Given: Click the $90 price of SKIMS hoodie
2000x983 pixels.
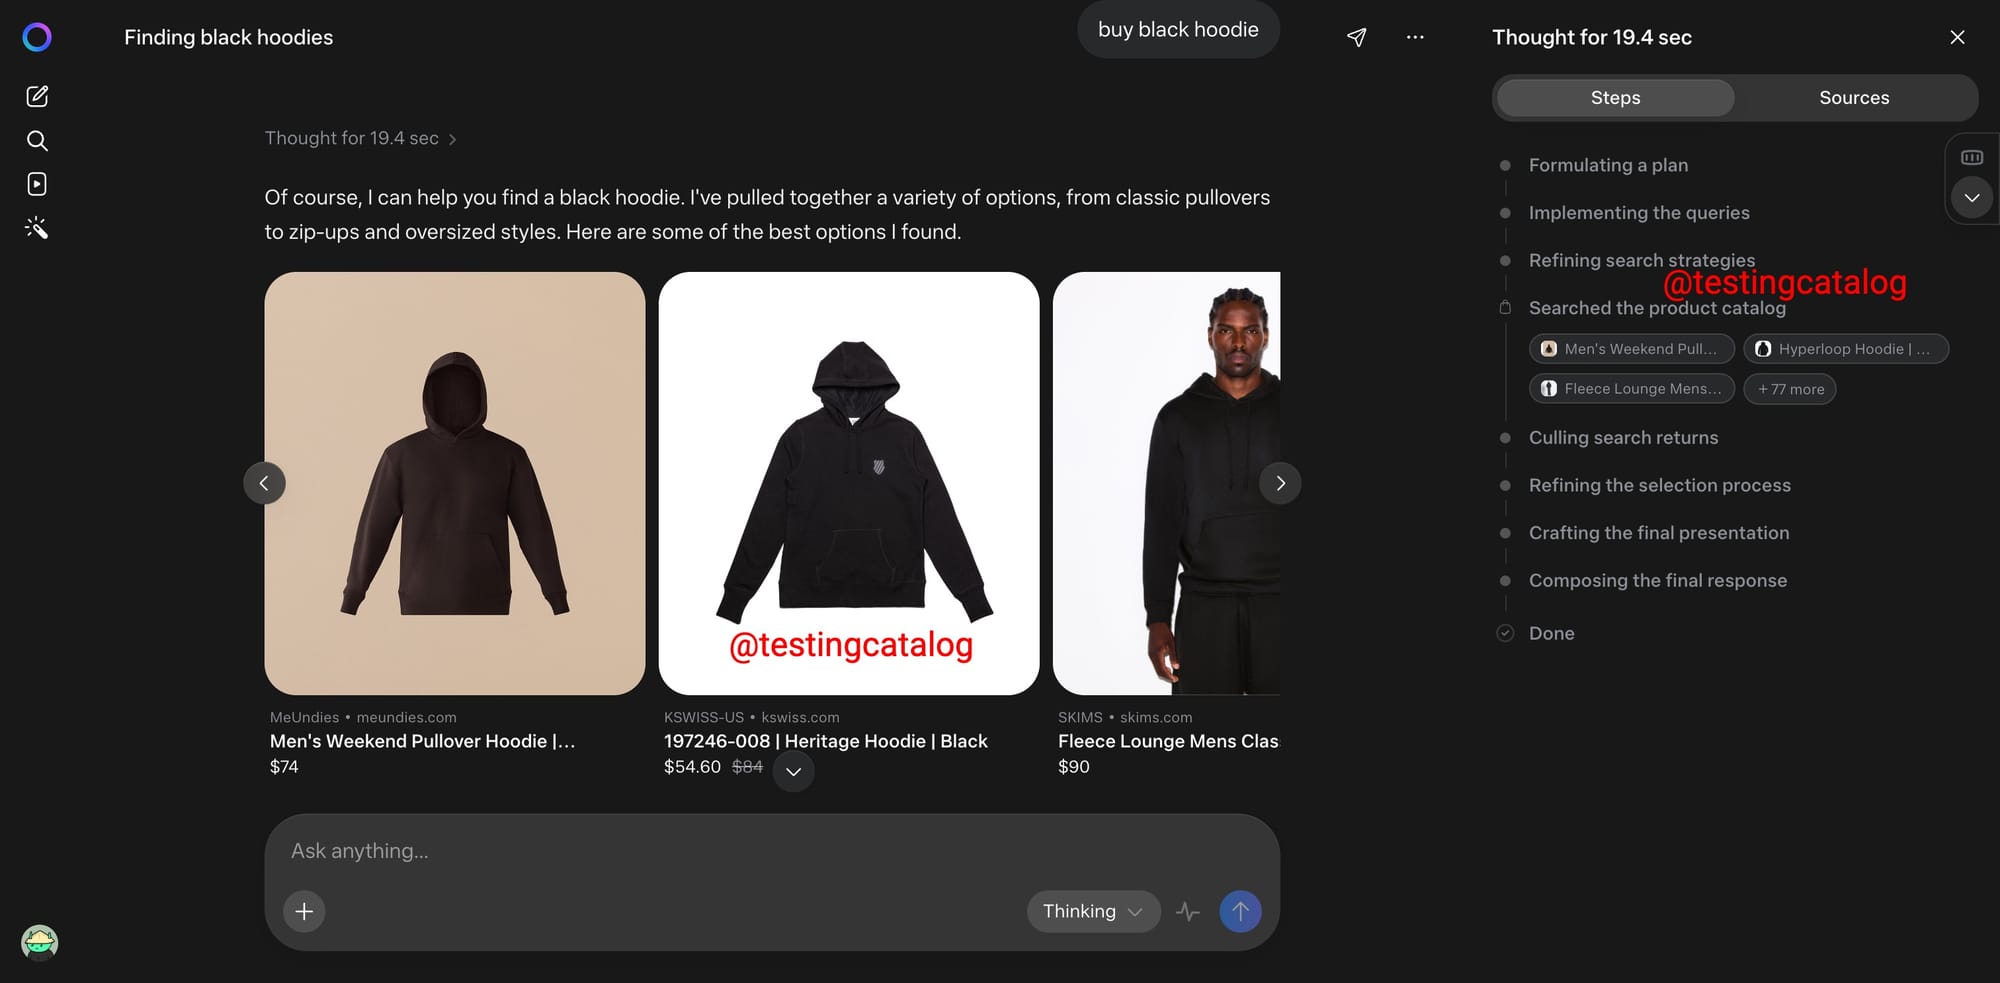Looking at the screenshot, I should point(1074,767).
